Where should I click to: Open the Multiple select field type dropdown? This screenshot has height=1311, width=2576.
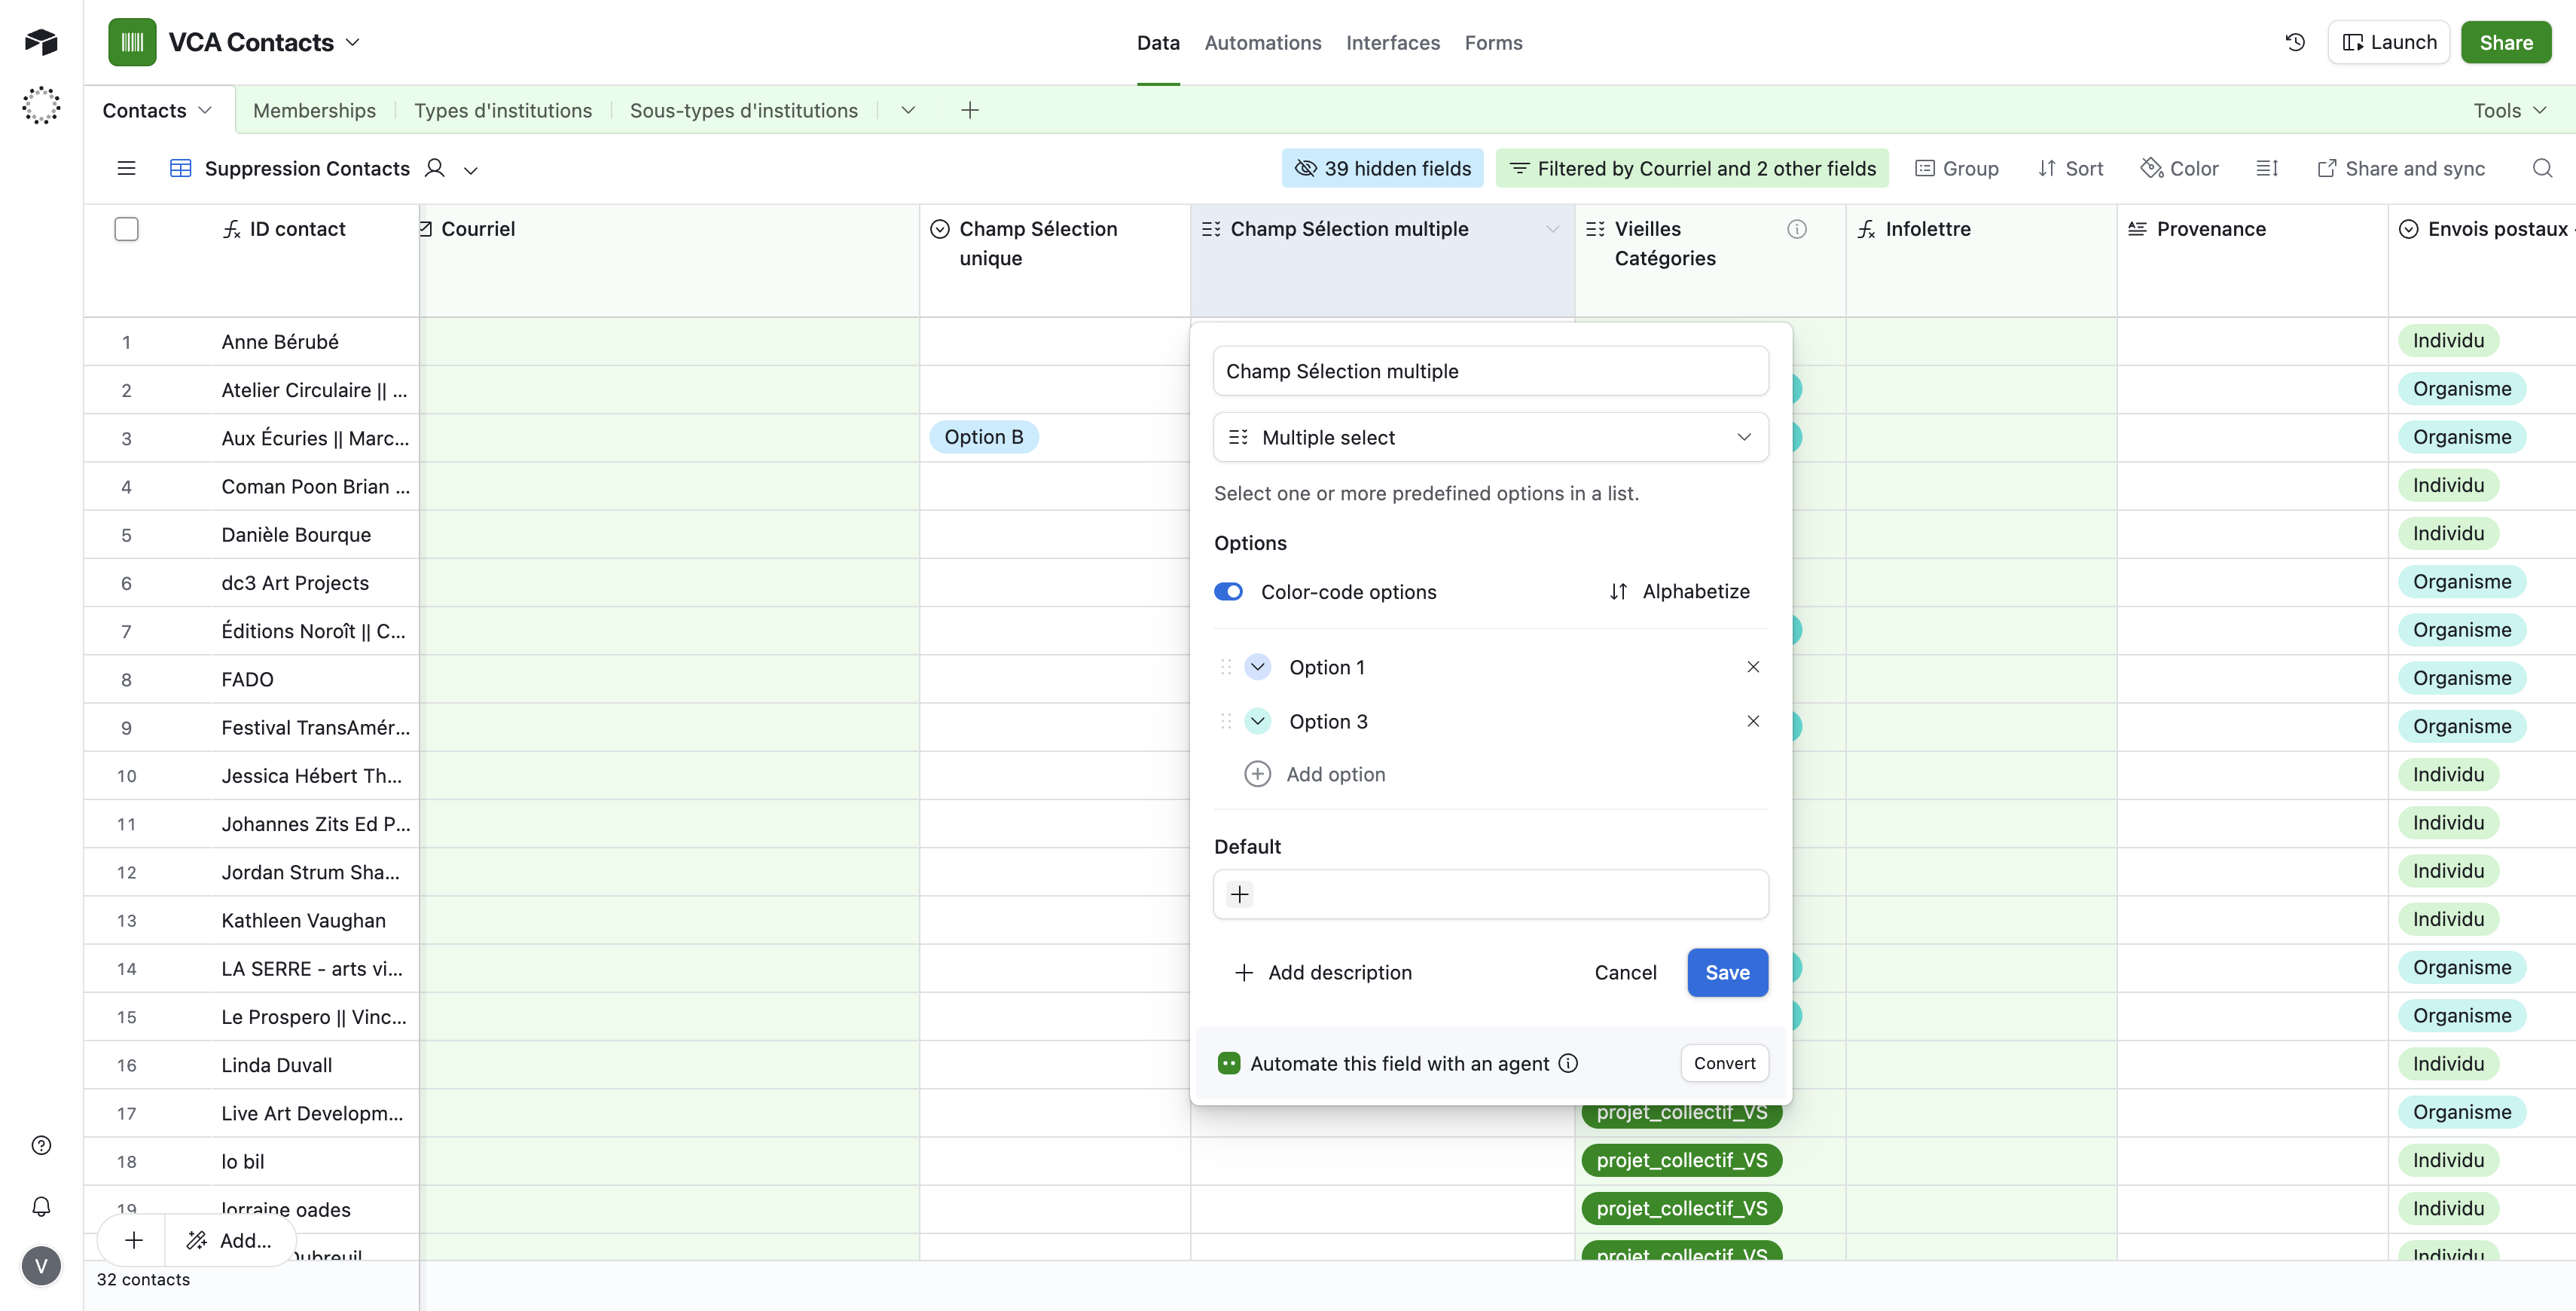coord(1490,437)
